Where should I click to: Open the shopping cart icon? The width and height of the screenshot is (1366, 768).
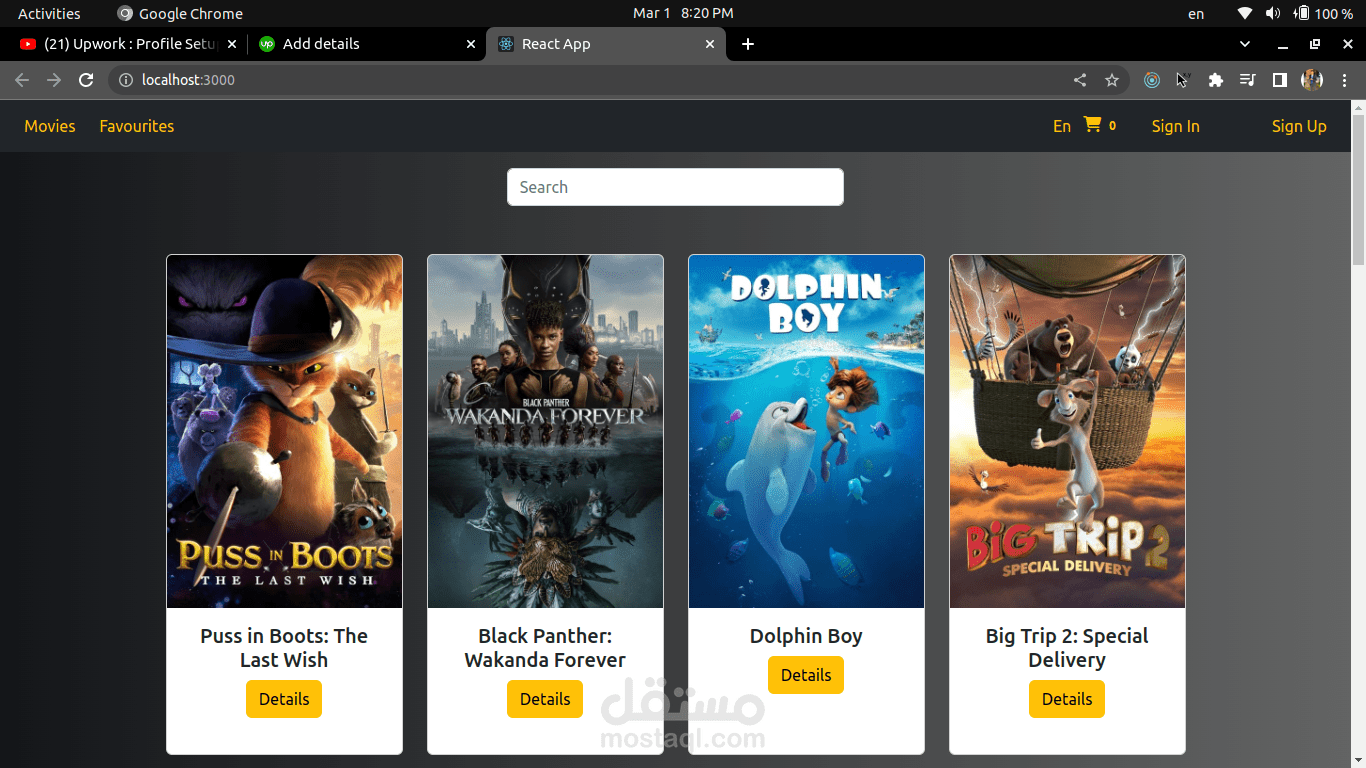pyautogui.click(x=1092, y=125)
